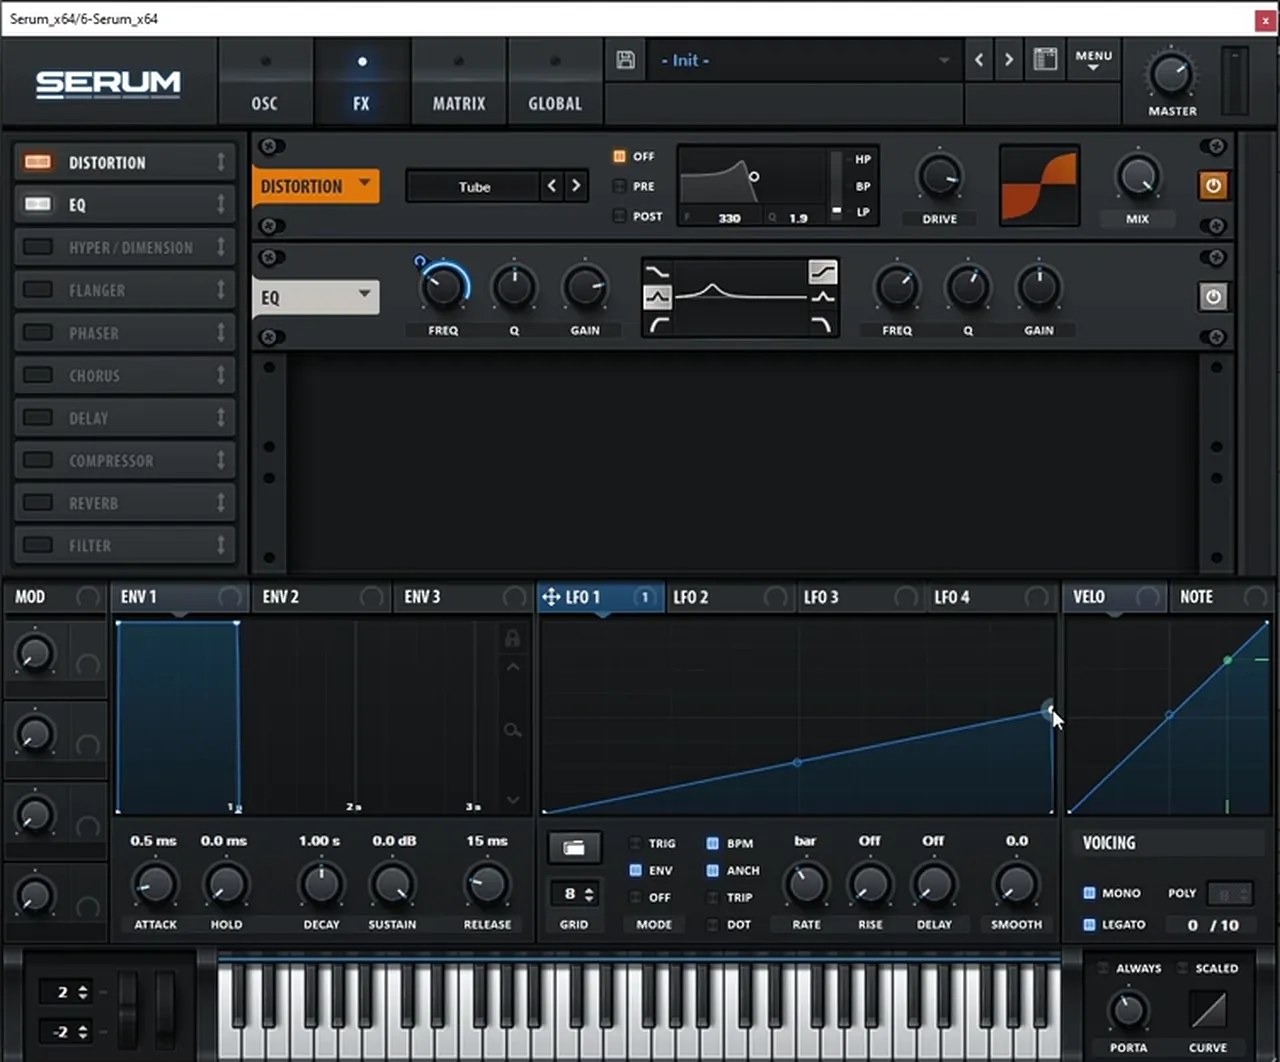Enable the Delay effect in rack list
Viewport: 1280px width, 1062px height.
pyautogui.click(x=38, y=417)
